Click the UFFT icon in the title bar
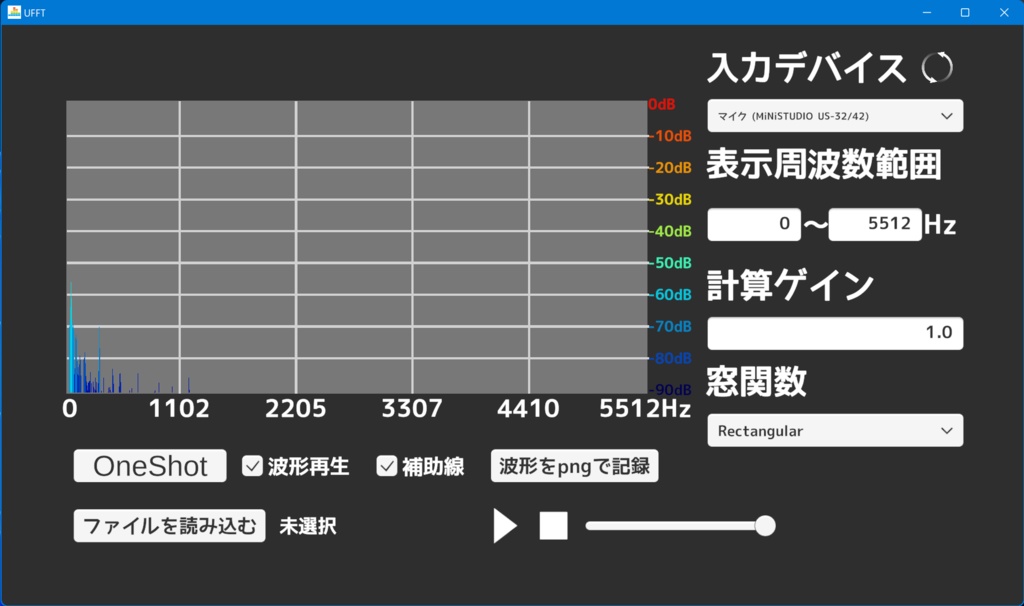The height and width of the screenshot is (606, 1024). [x=14, y=12]
